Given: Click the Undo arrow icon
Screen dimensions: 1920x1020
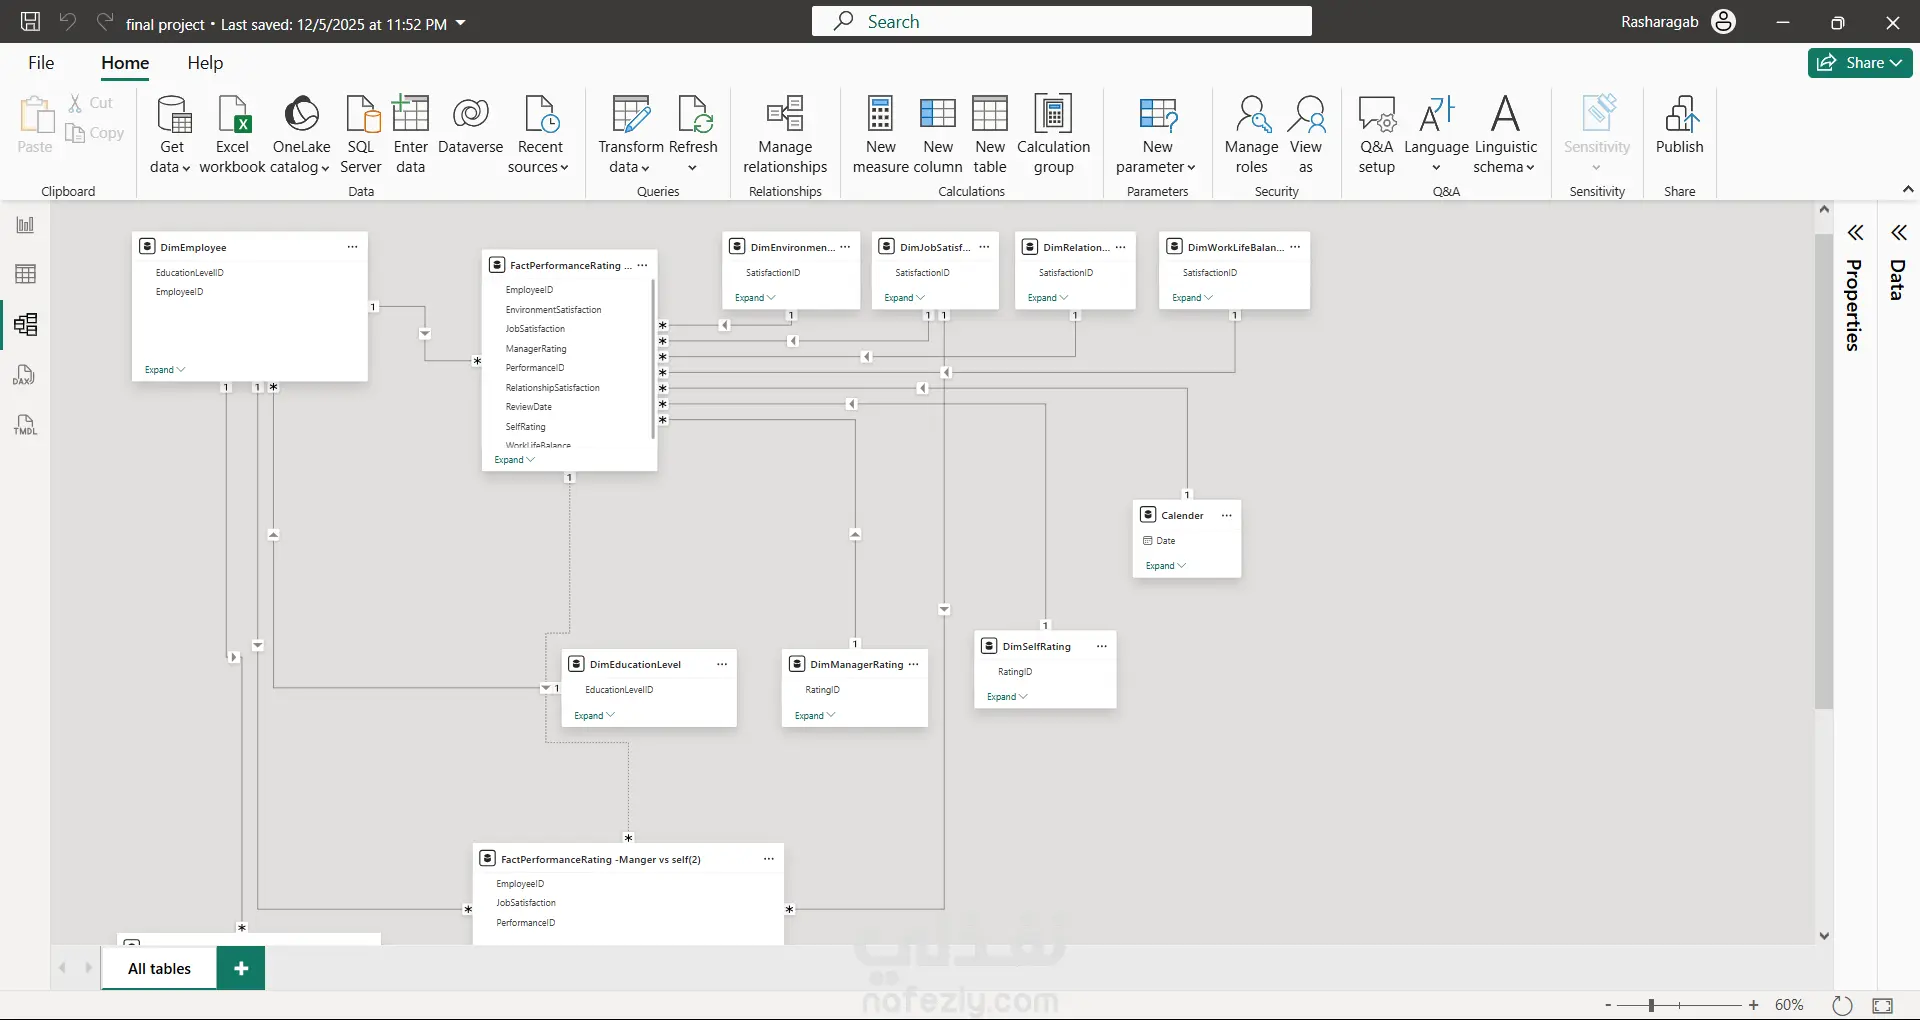Looking at the screenshot, I should click(x=68, y=21).
